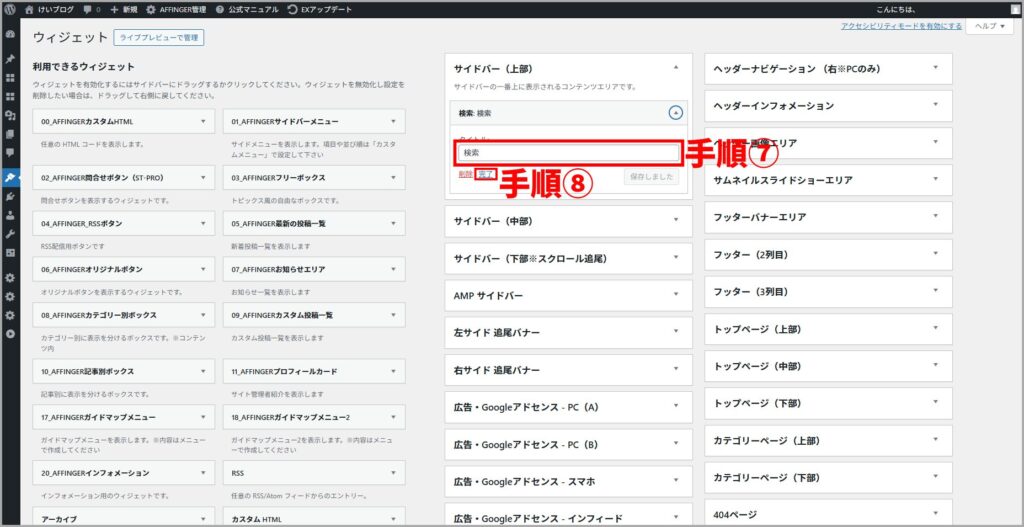Open AFFINGER管理 gear in the admin bar
1024x527 pixels.
coord(151,9)
